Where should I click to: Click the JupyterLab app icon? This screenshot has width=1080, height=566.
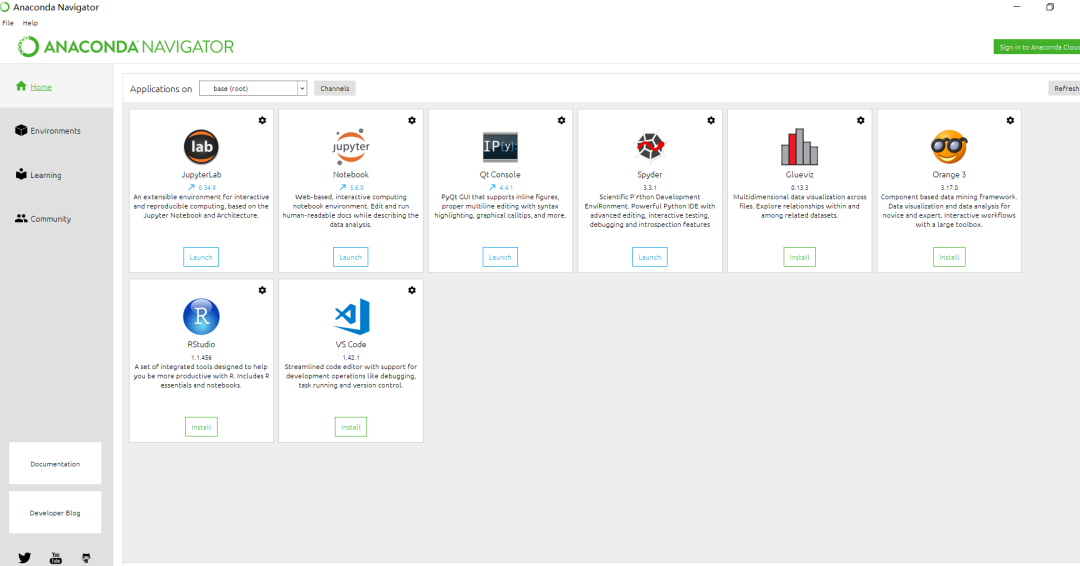201,147
